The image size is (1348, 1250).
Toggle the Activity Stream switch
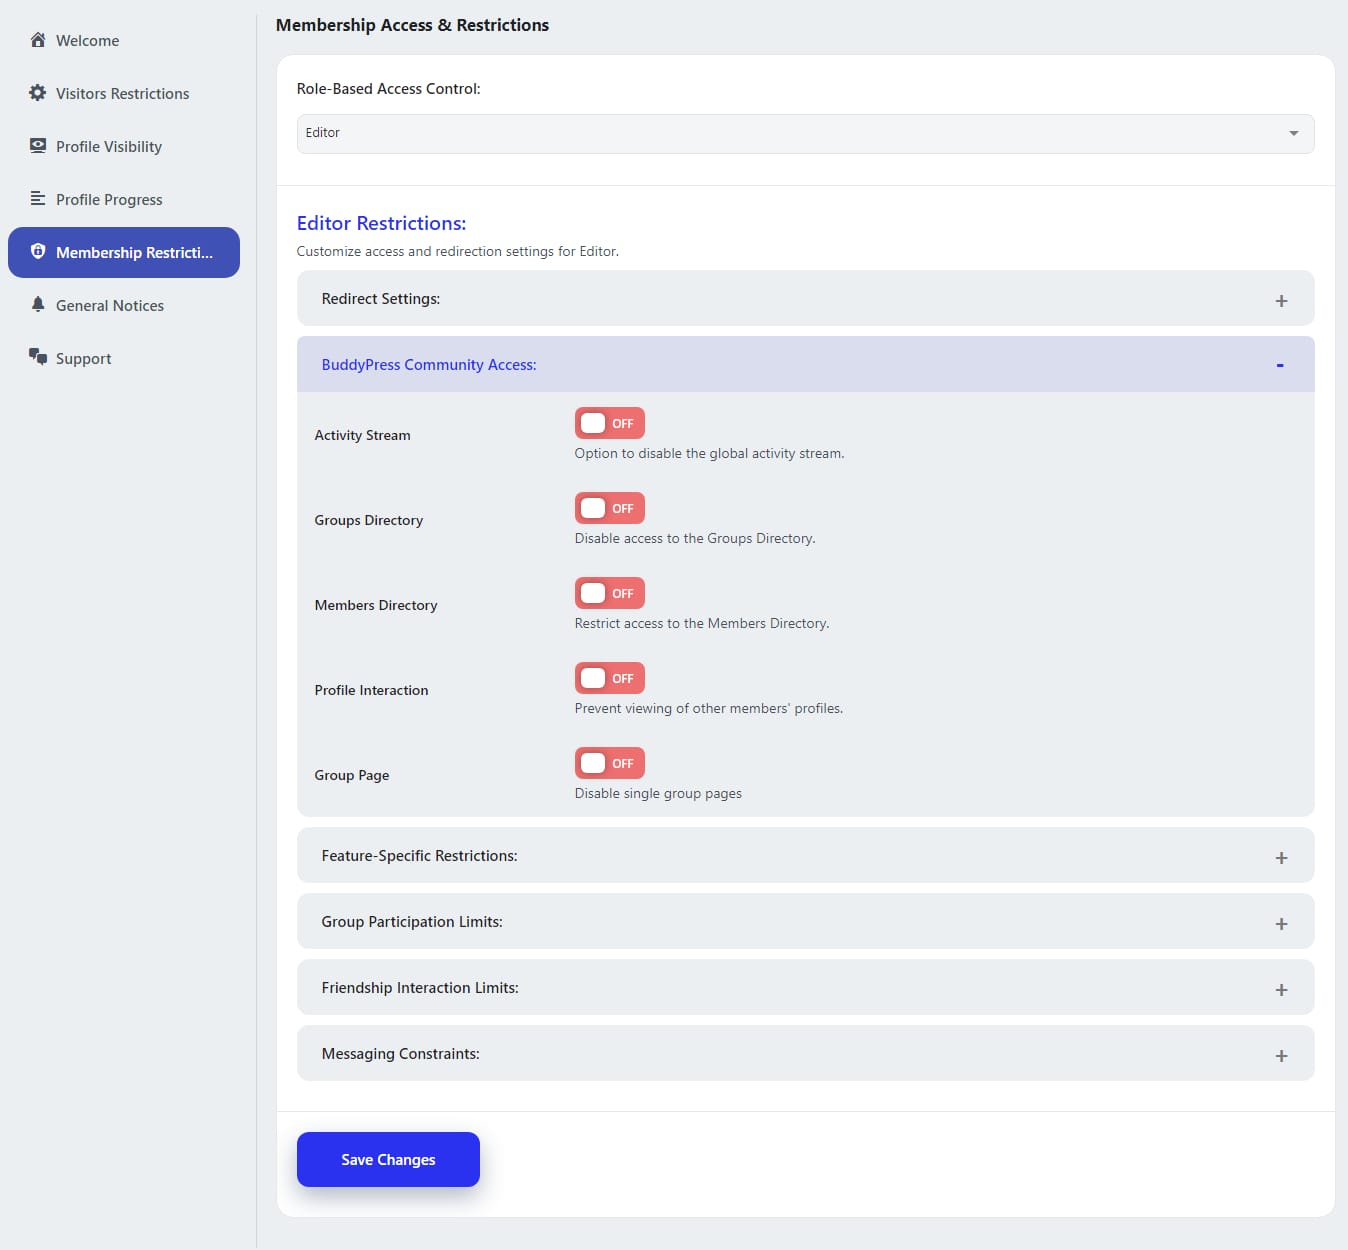[609, 423]
